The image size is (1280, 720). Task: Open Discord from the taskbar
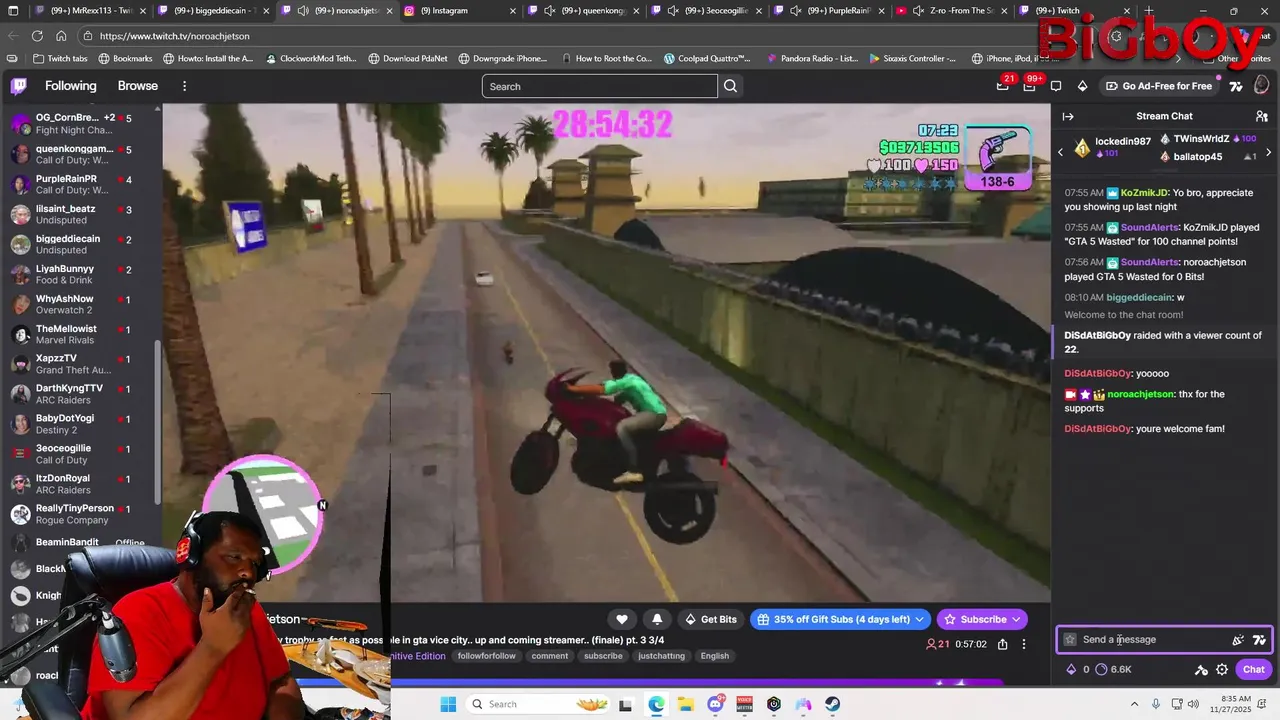point(715,704)
